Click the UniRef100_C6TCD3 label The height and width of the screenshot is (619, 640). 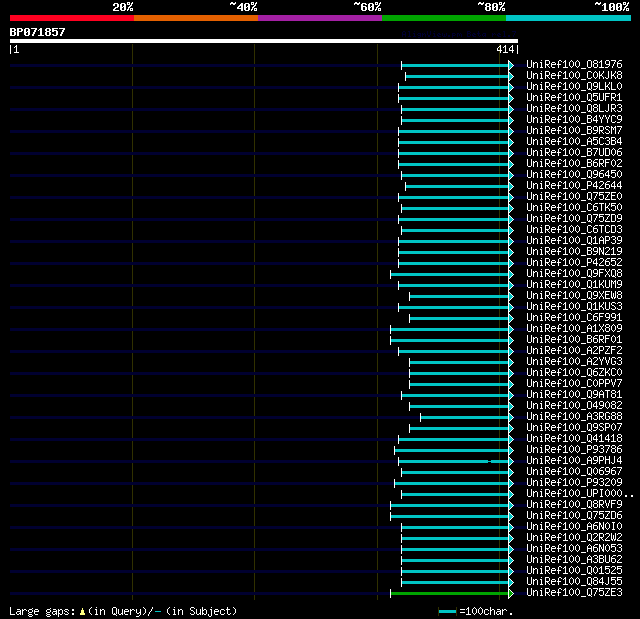[574, 230]
